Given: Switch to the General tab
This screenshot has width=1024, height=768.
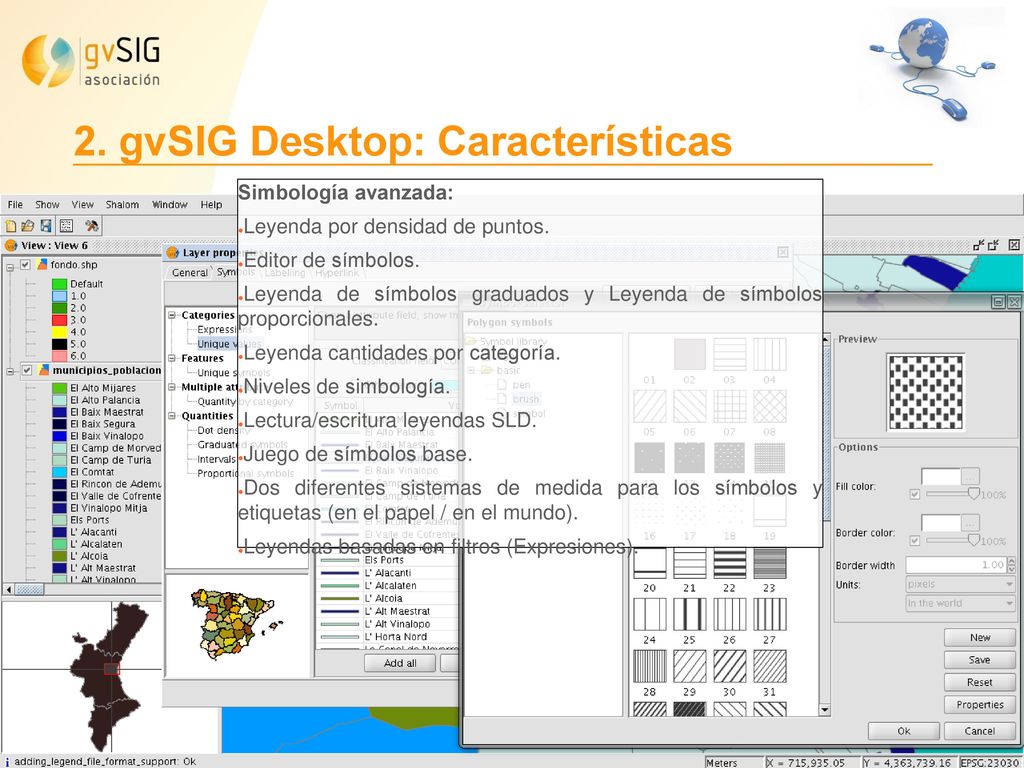Looking at the screenshot, I should point(189,272).
